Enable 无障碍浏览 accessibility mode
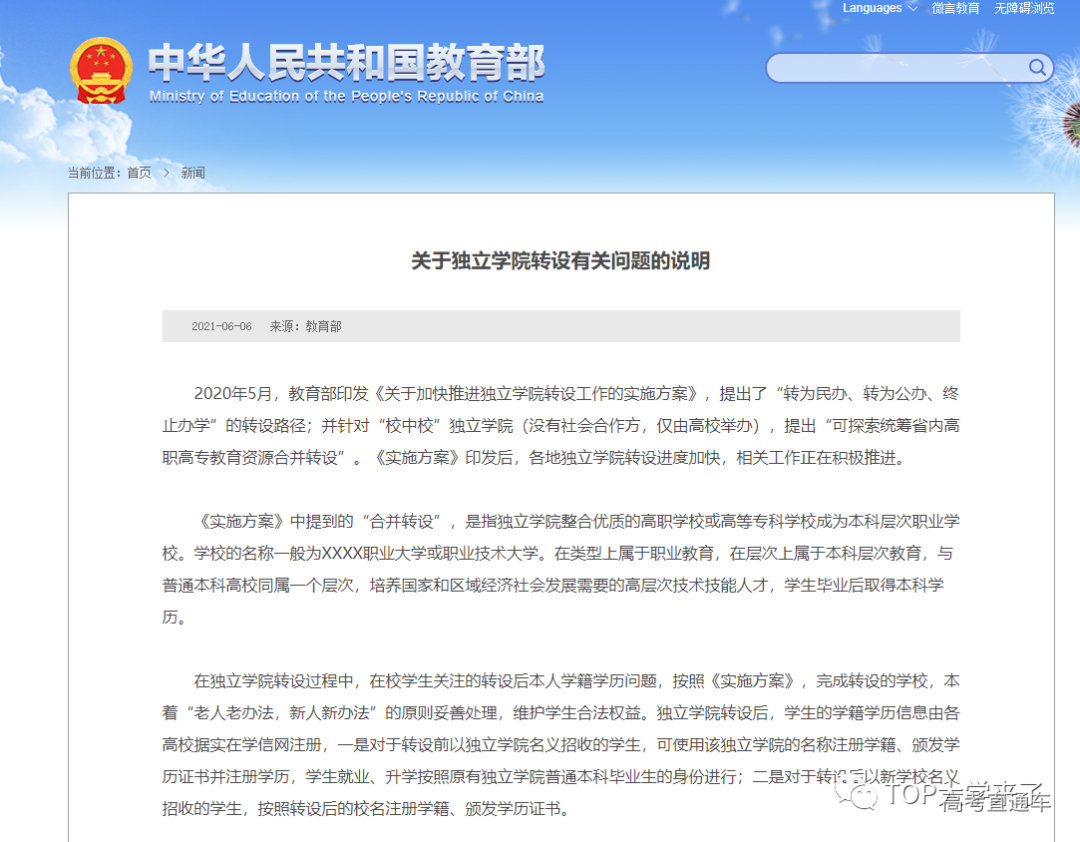The image size is (1080, 842). point(1023,8)
